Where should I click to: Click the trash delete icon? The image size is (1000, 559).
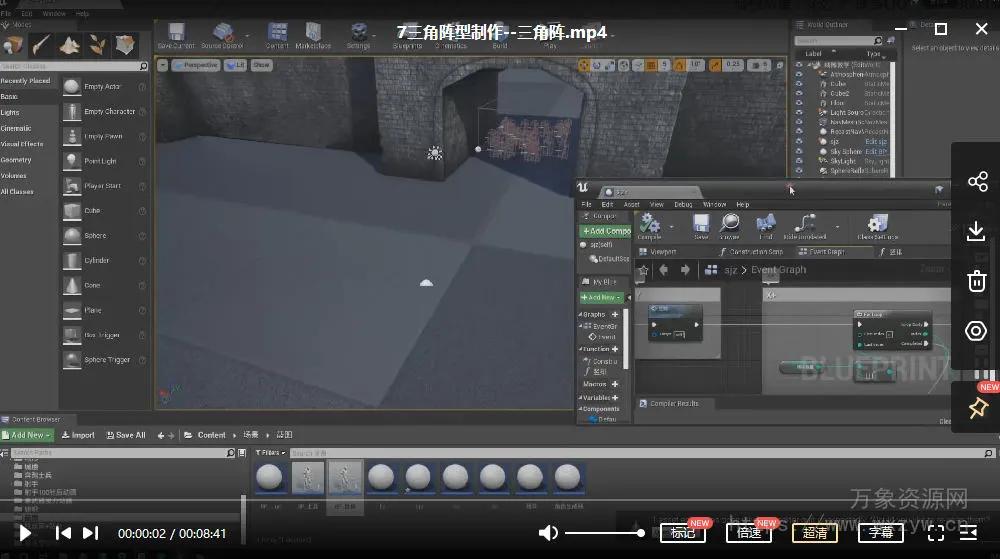tap(977, 281)
